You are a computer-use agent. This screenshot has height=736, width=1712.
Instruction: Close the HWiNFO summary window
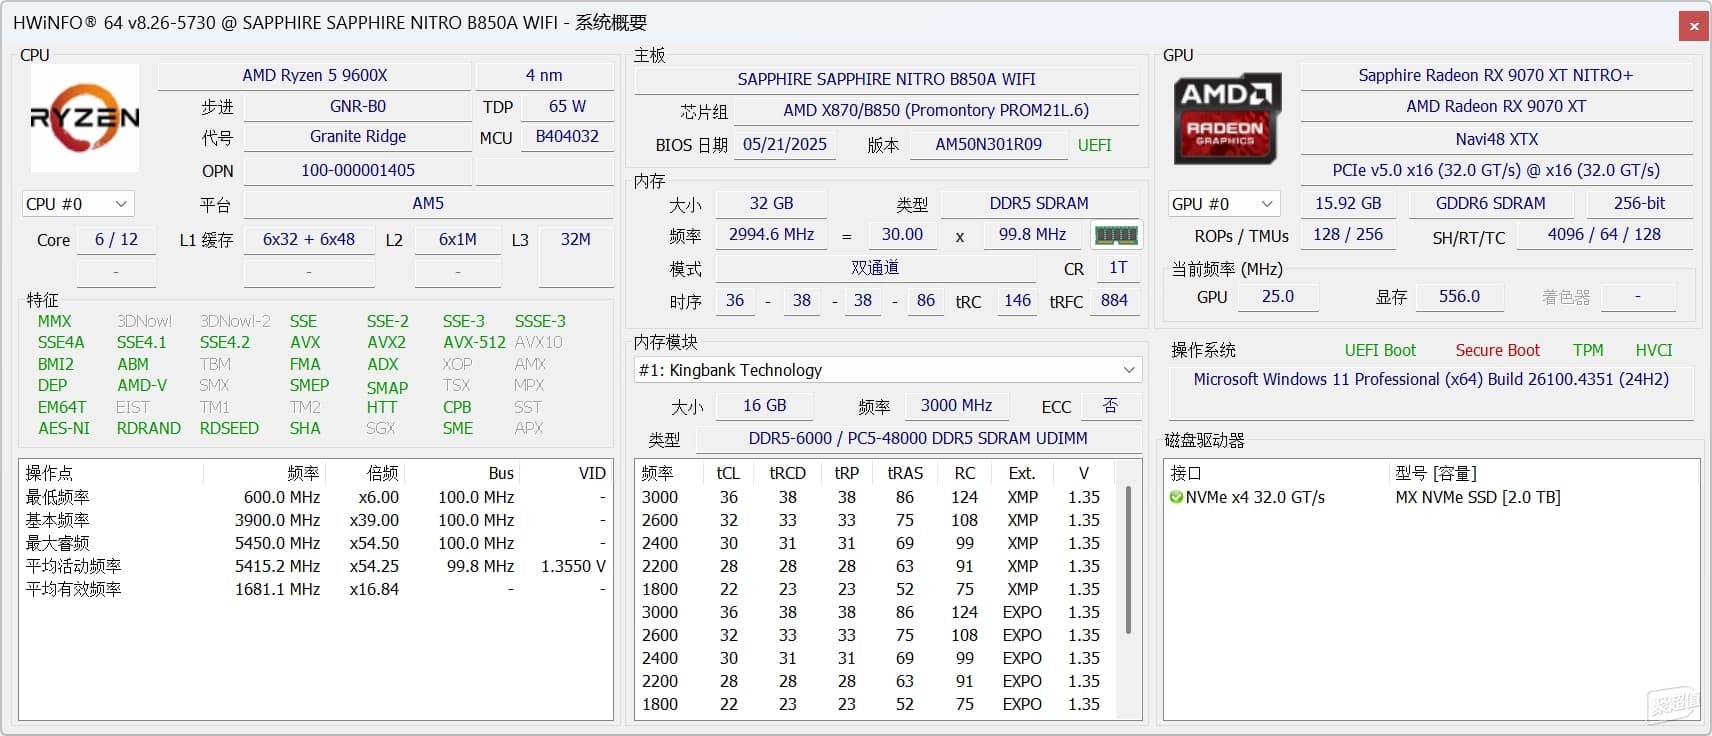click(1693, 26)
